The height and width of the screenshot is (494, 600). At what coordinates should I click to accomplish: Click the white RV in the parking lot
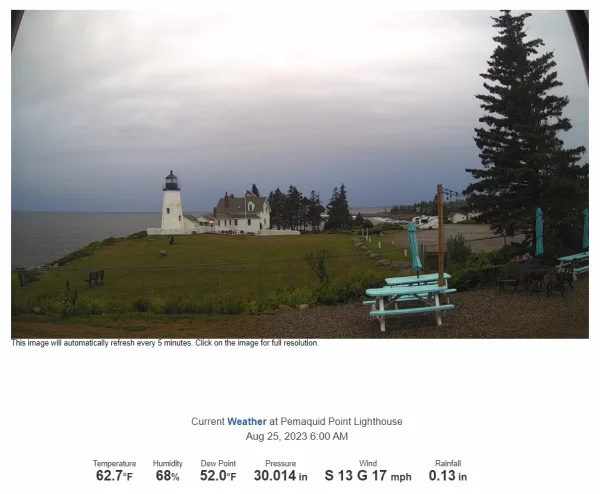tap(425, 222)
